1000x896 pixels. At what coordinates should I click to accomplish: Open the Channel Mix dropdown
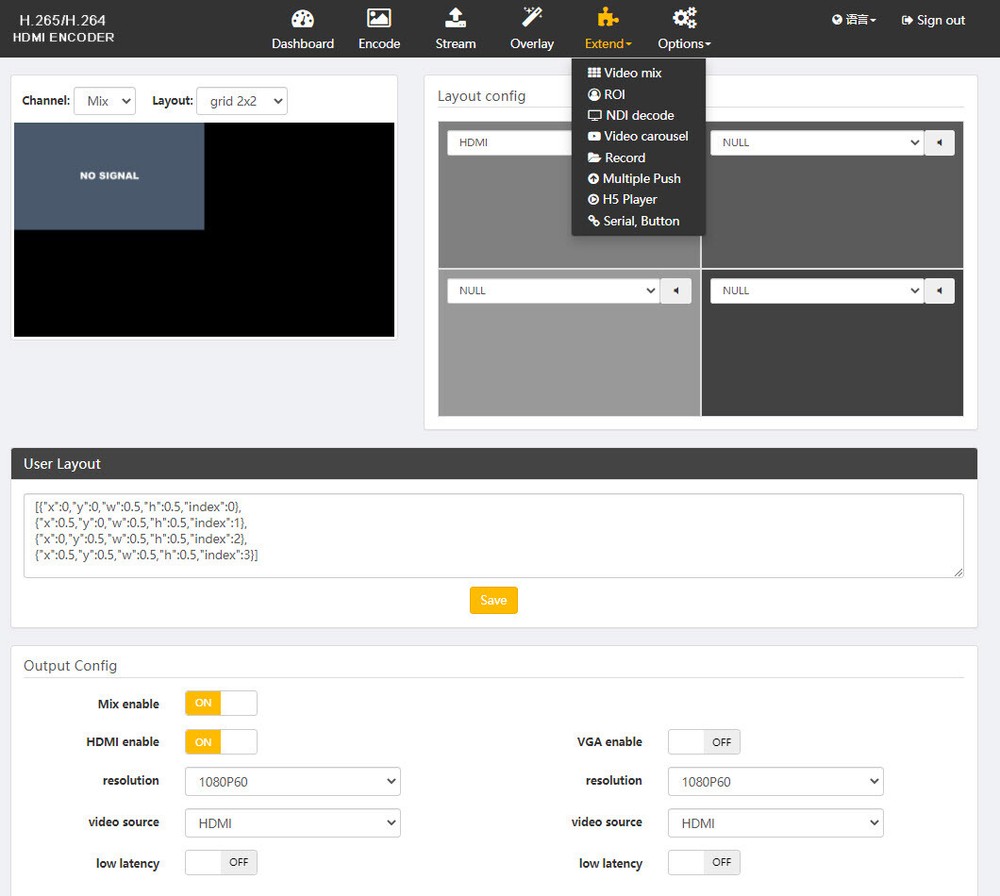(x=104, y=100)
